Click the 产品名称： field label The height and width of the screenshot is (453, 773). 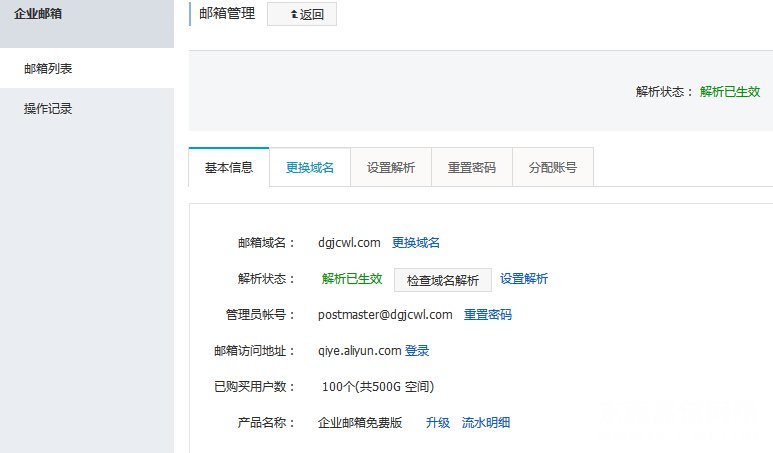(267, 422)
